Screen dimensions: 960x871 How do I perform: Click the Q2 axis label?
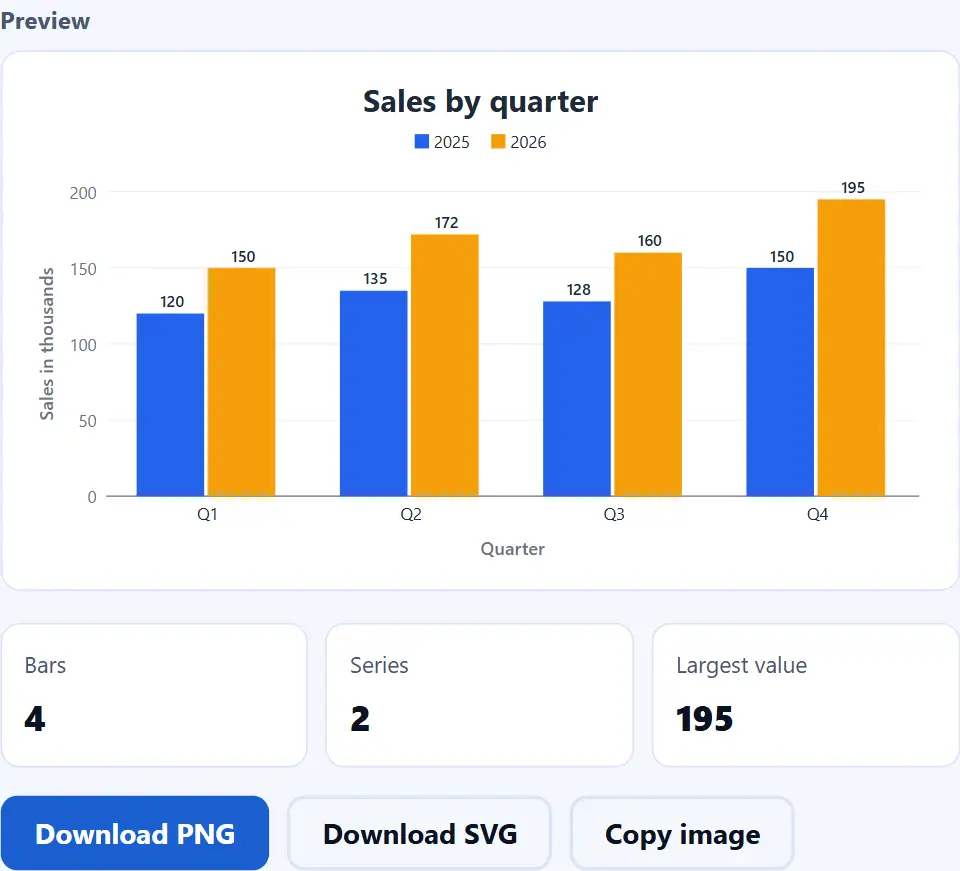click(x=411, y=514)
